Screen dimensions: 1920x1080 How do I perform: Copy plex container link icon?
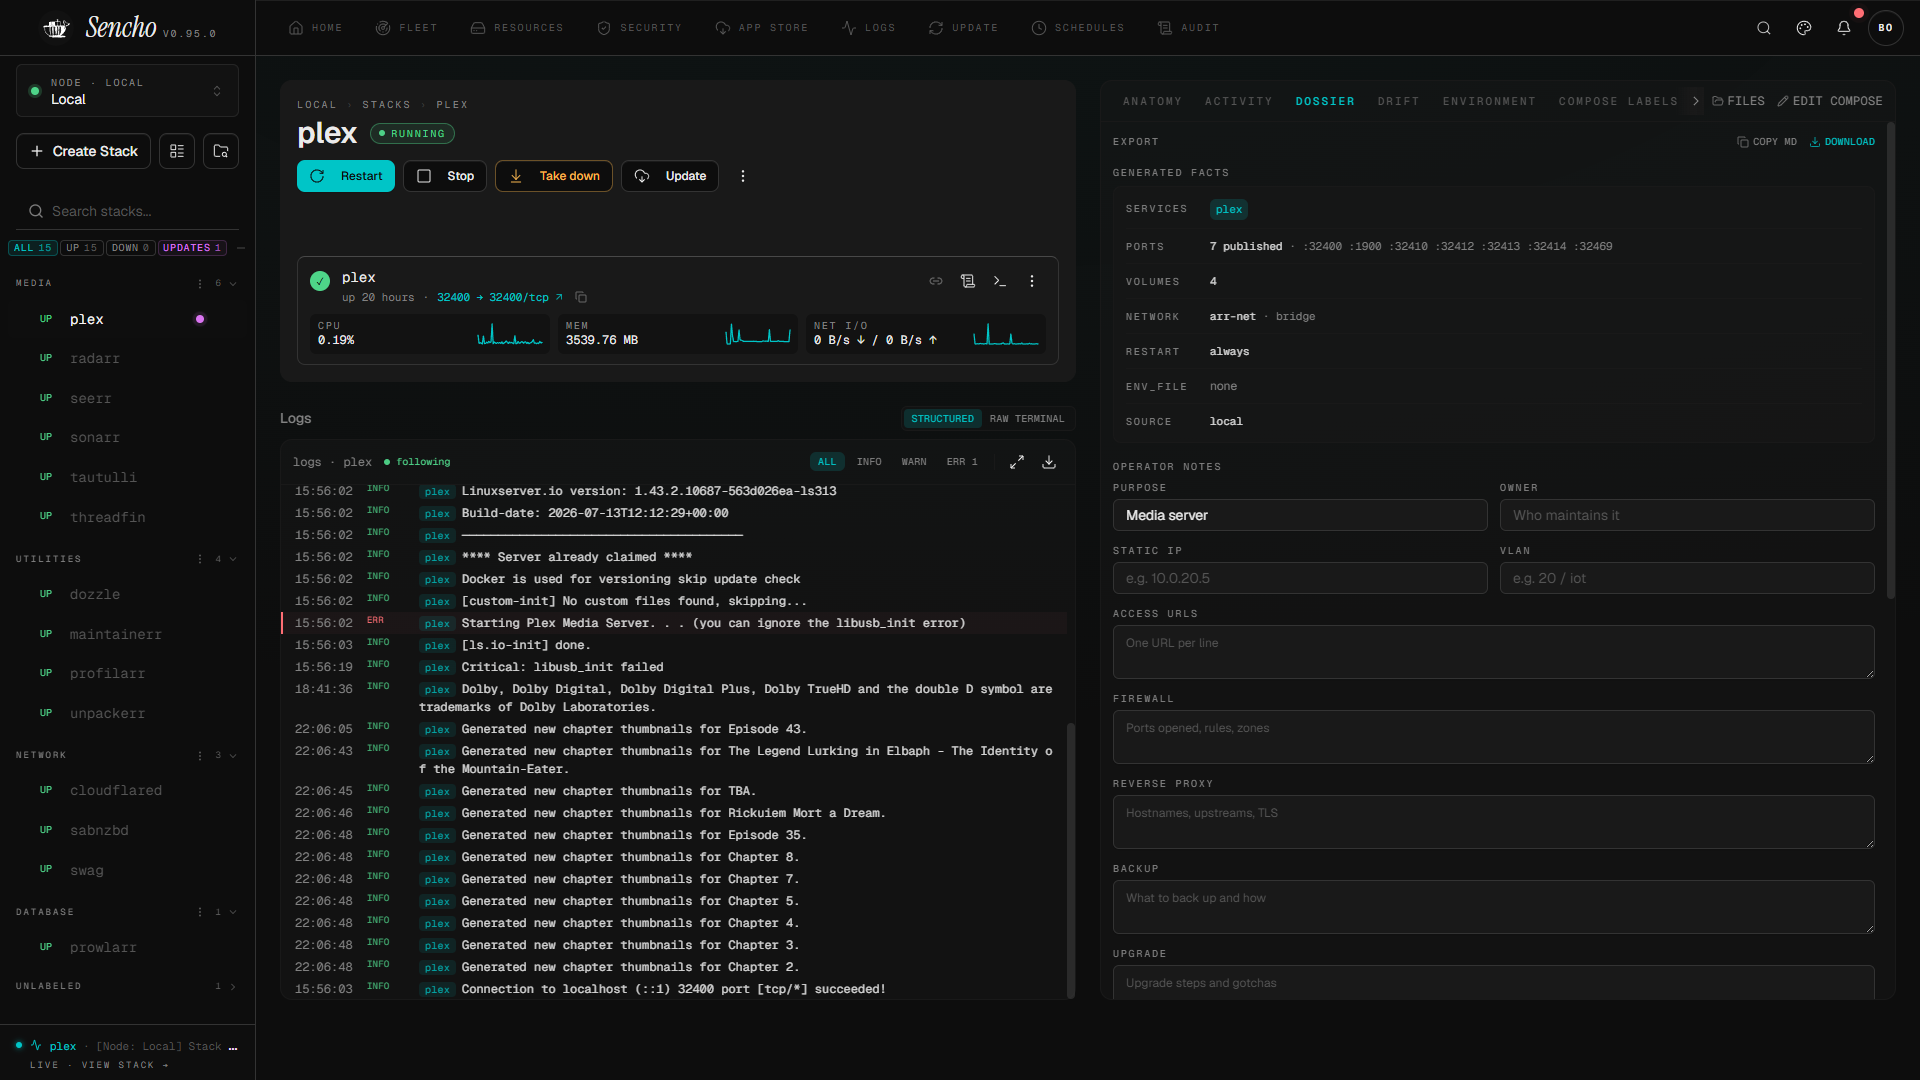click(936, 281)
